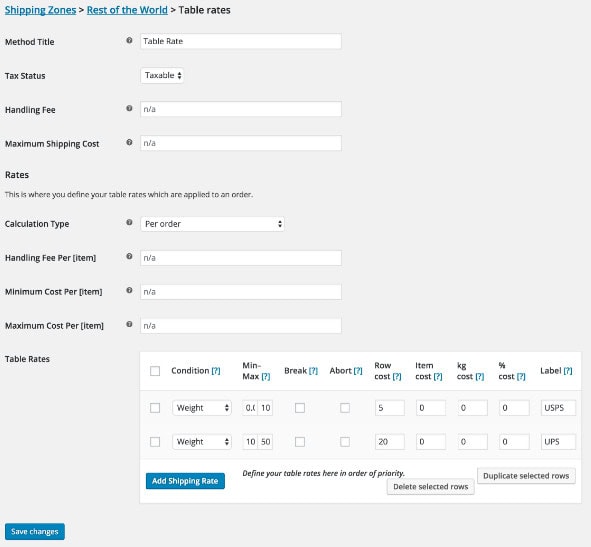
Task: Click the Maximum Shipping Cost field
Action: (x=241, y=143)
